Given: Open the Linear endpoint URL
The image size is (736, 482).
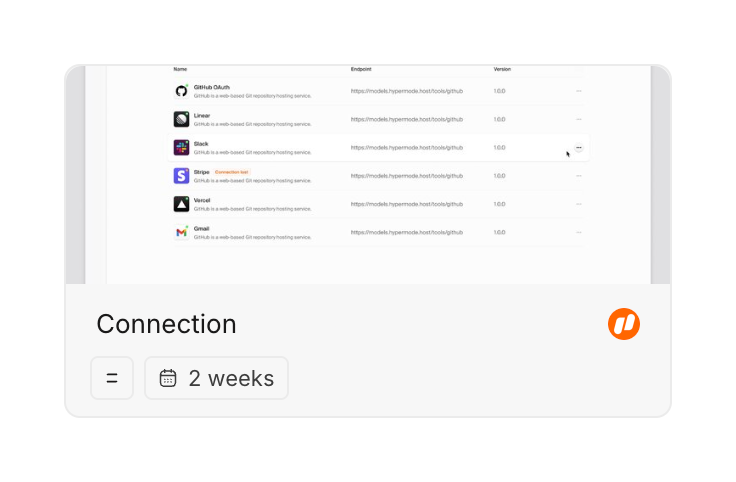Looking at the screenshot, I should [x=406, y=119].
